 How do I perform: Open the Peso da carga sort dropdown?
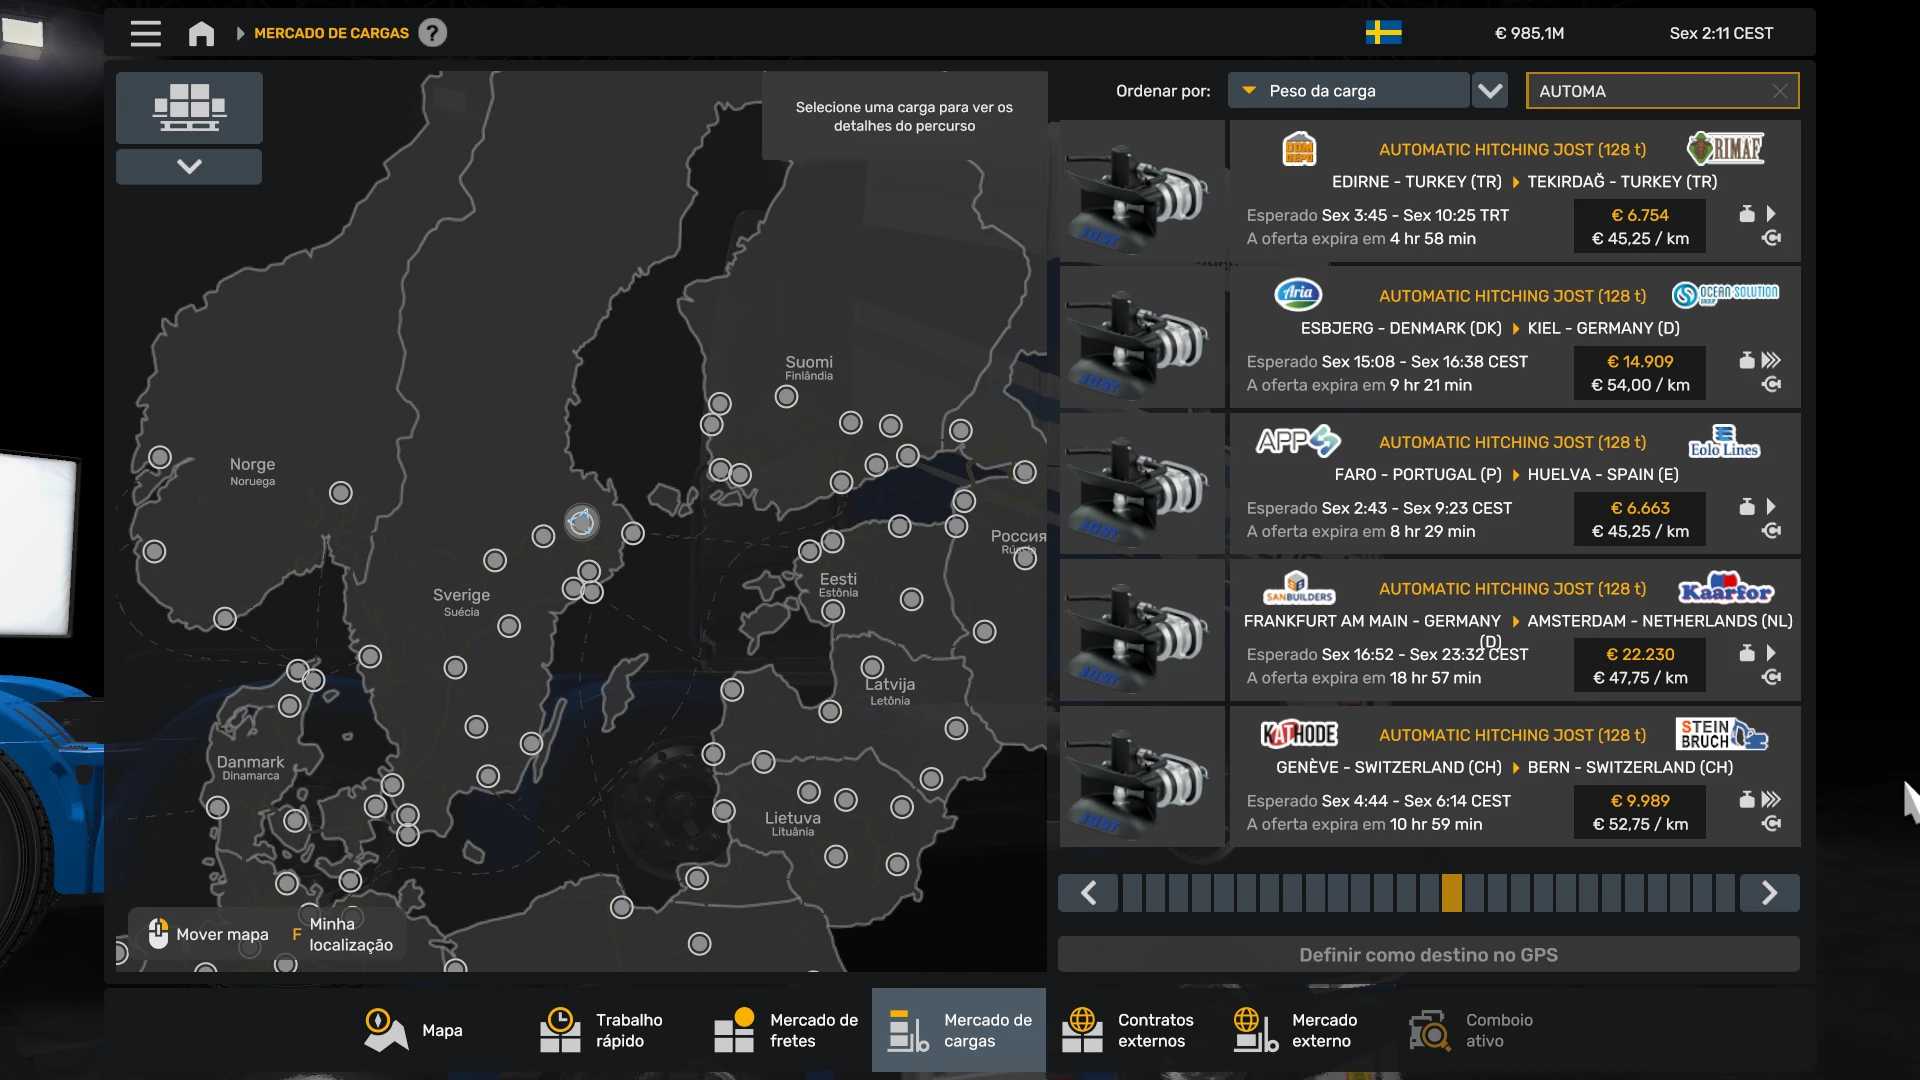(1348, 91)
